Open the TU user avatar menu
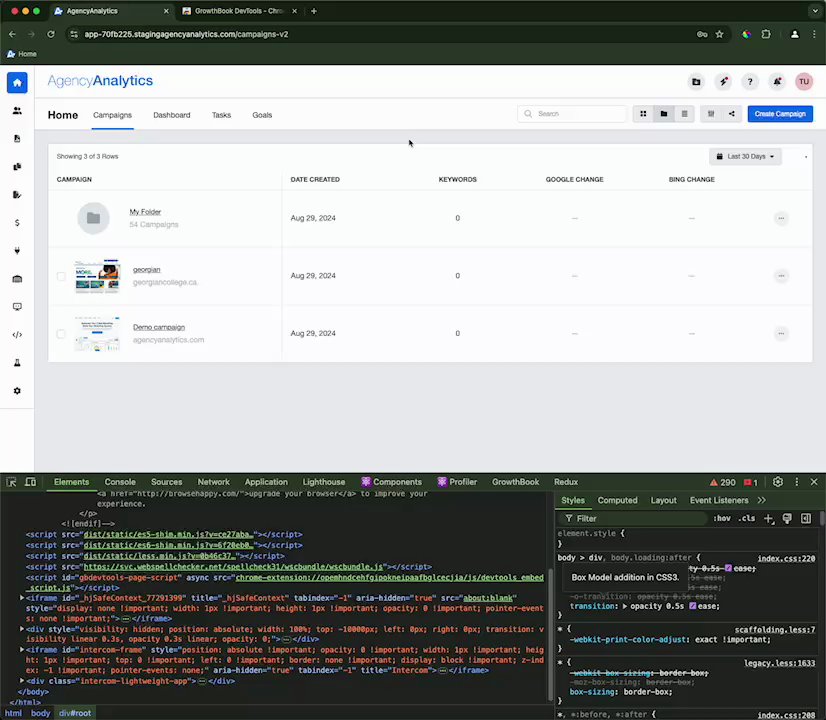The width and height of the screenshot is (826, 720). (804, 82)
